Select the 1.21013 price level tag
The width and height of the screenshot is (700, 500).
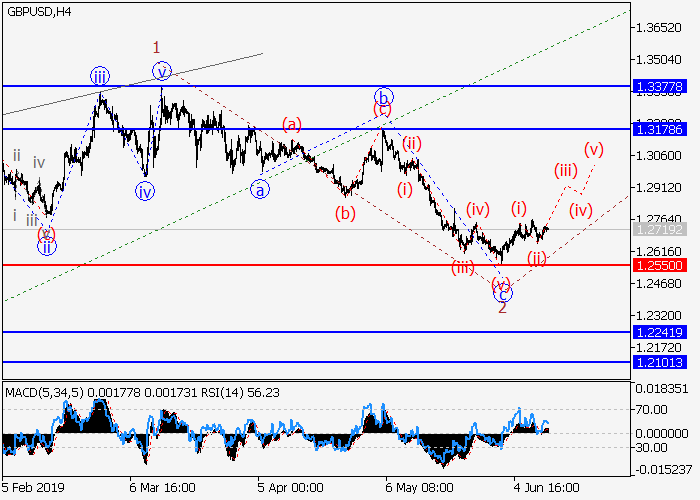pyautogui.click(x=658, y=363)
